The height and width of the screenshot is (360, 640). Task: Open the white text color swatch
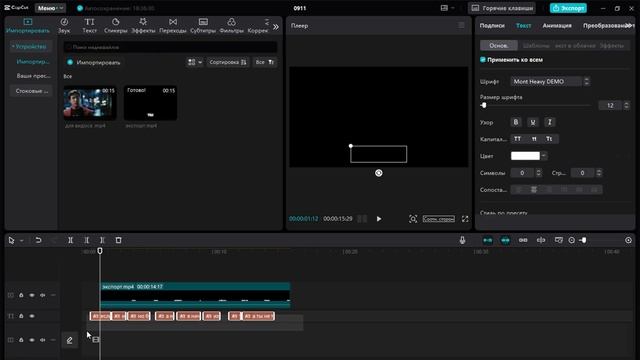tap(525, 156)
